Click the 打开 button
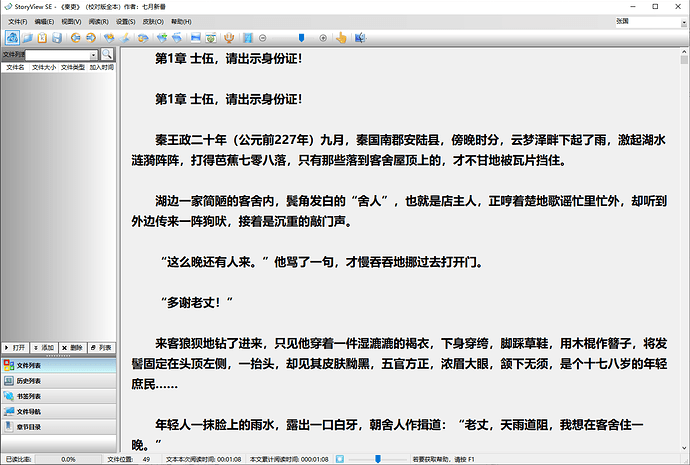Screen dimensions: 690x465 pos(15,348)
